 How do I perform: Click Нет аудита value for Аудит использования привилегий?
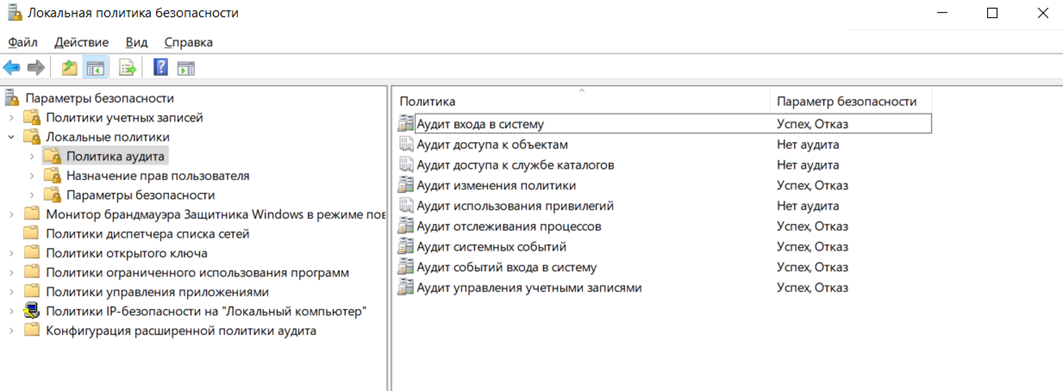[808, 205]
